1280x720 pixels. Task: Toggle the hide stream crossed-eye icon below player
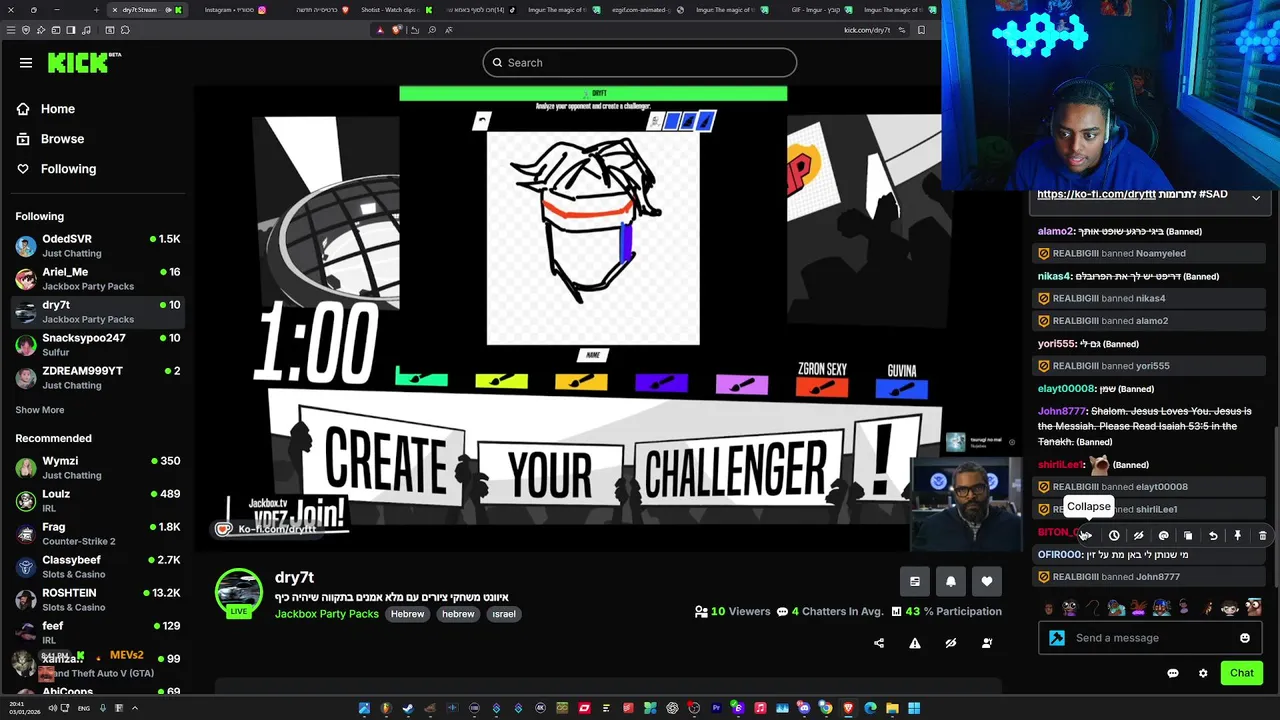(x=951, y=643)
